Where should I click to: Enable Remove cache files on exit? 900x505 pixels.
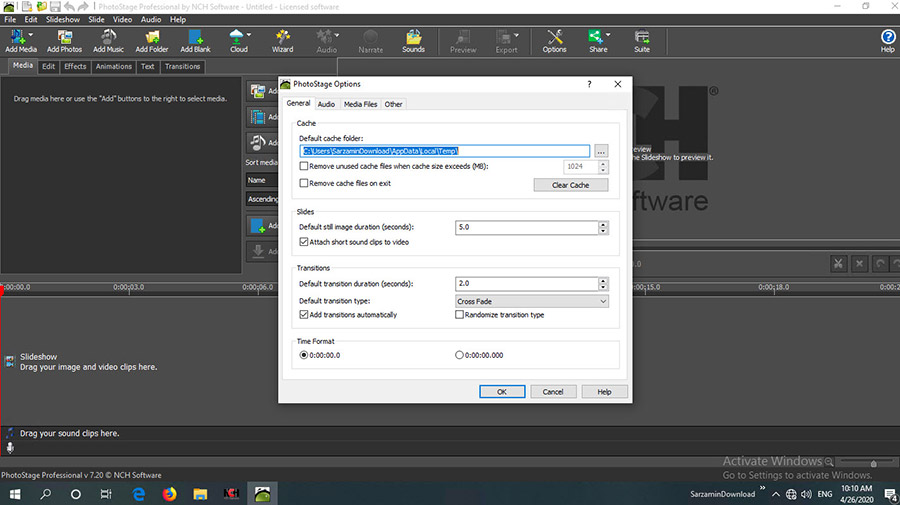(304, 183)
